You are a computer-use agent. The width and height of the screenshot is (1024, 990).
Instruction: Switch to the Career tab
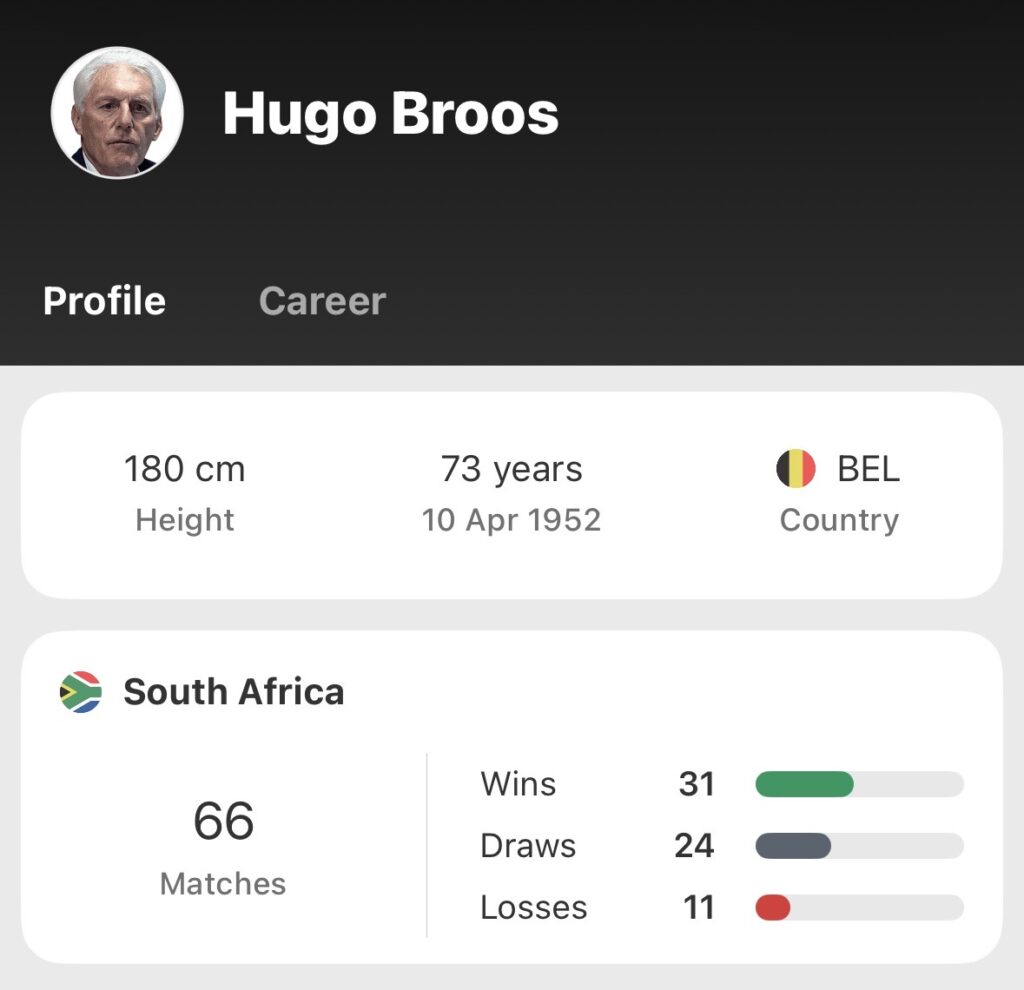tap(322, 301)
